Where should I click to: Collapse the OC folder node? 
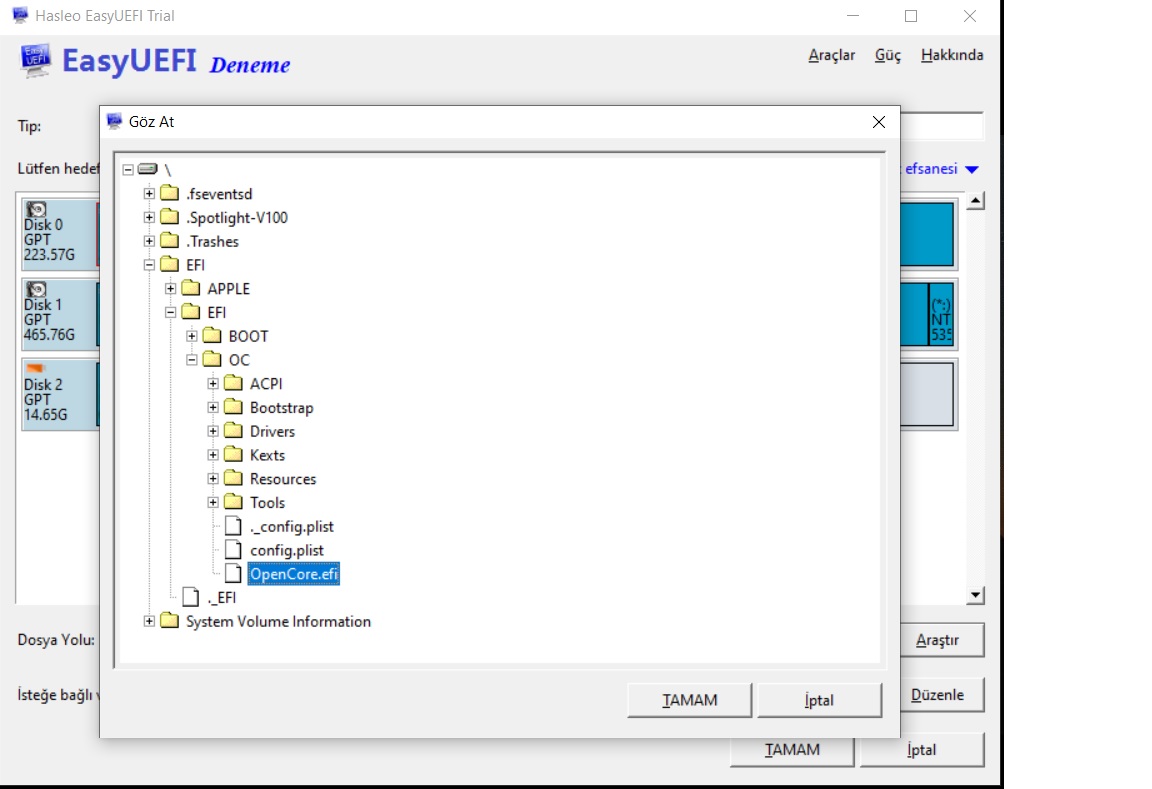point(192,360)
